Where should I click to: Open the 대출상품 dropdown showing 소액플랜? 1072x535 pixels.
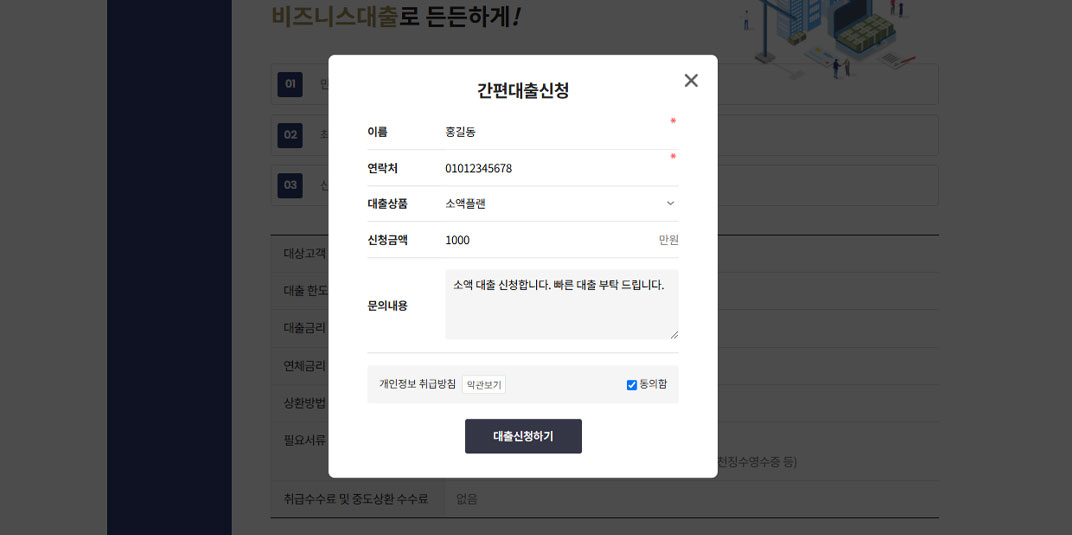[561, 204]
